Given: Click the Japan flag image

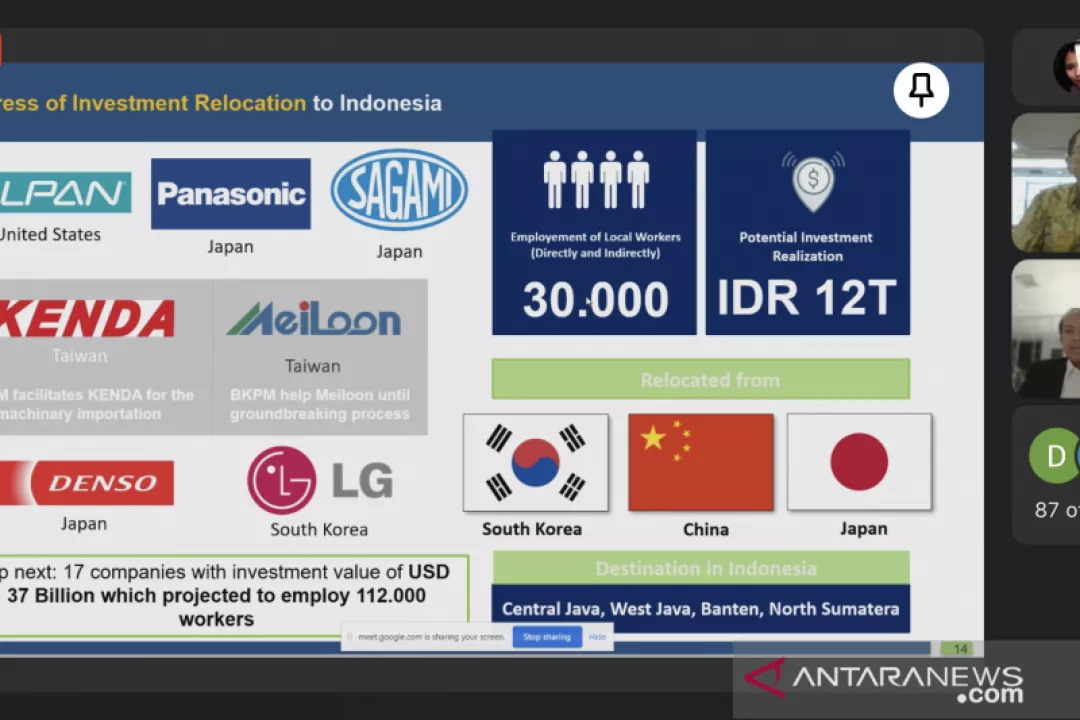Looking at the screenshot, I should pyautogui.click(x=860, y=462).
